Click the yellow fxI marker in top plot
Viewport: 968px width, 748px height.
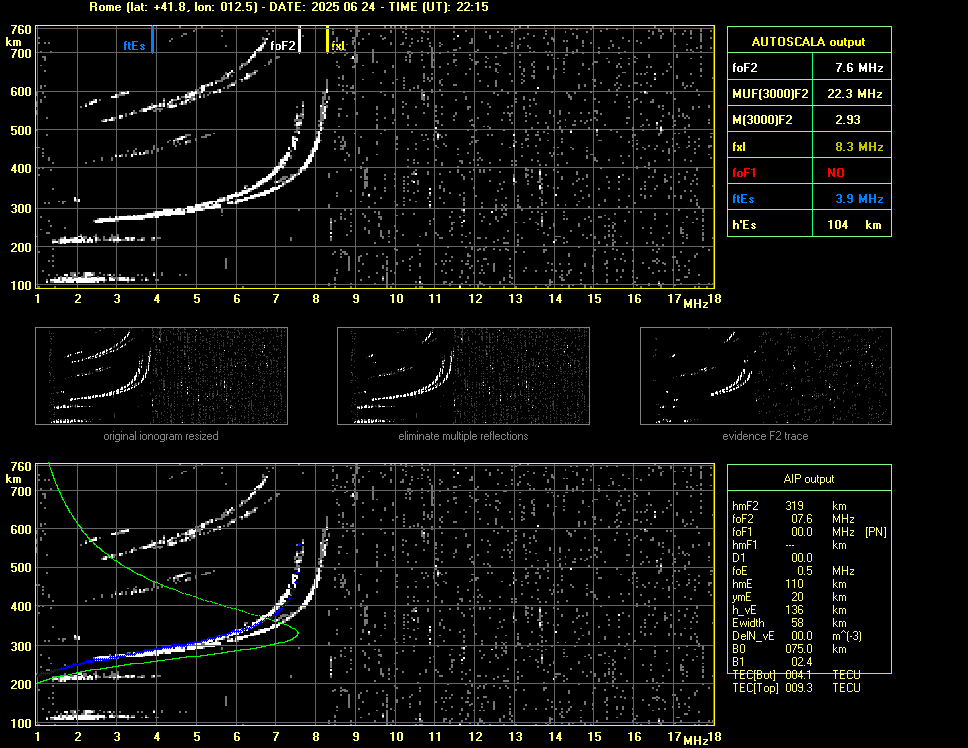coord(327,39)
